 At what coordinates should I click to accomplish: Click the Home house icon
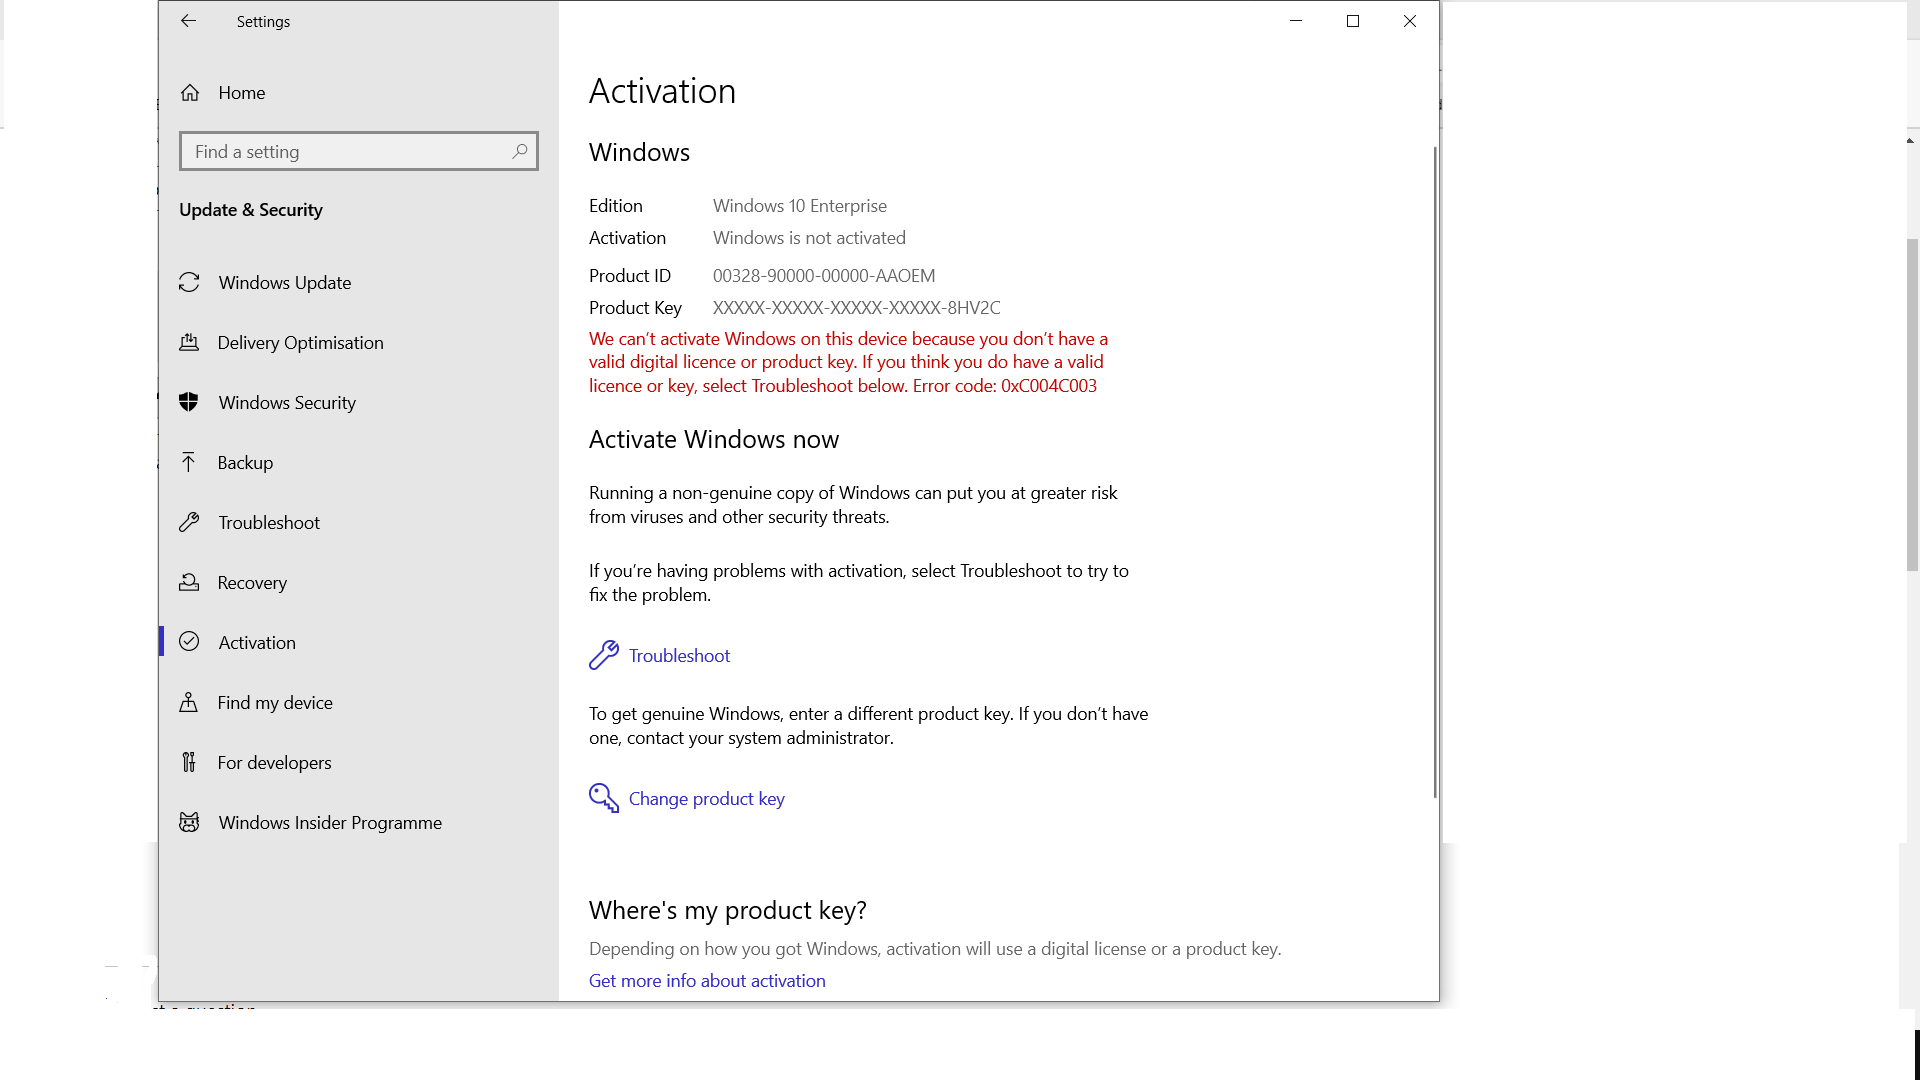click(x=190, y=92)
